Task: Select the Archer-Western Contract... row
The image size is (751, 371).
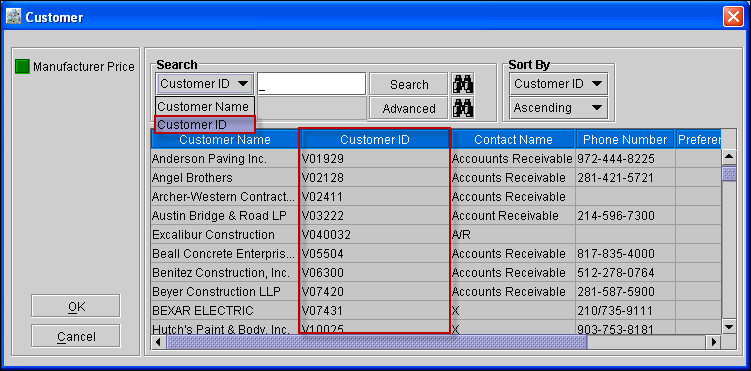Action: tap(436, 197)
